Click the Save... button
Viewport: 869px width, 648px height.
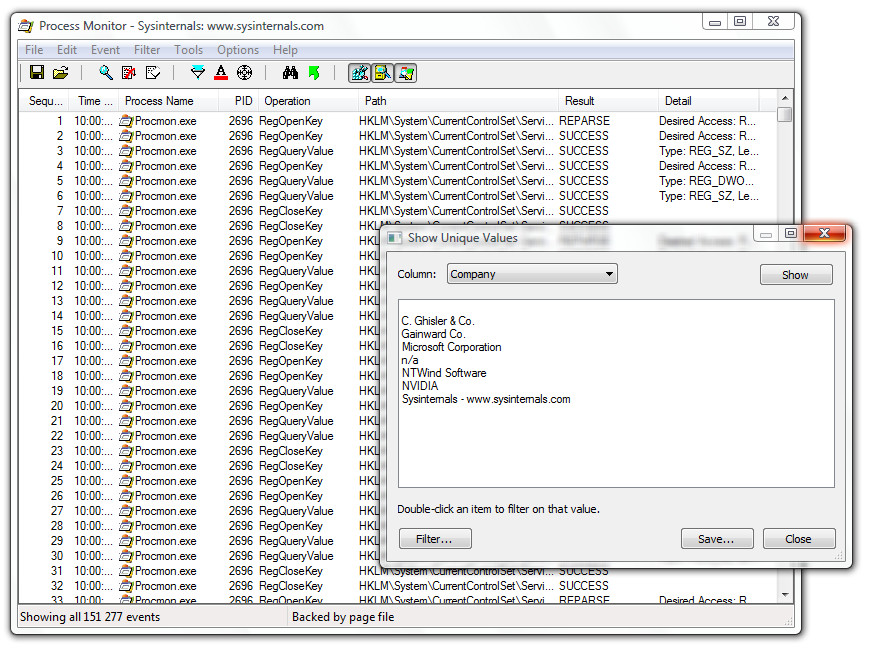pos(717,539)
